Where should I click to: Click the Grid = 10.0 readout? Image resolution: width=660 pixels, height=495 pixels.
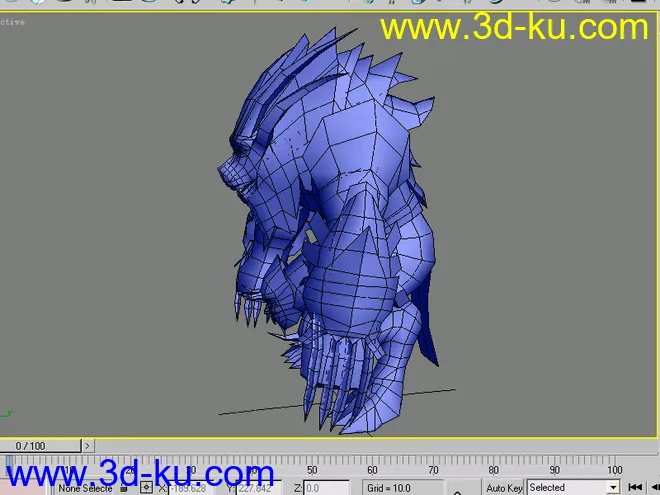(390, 488)
